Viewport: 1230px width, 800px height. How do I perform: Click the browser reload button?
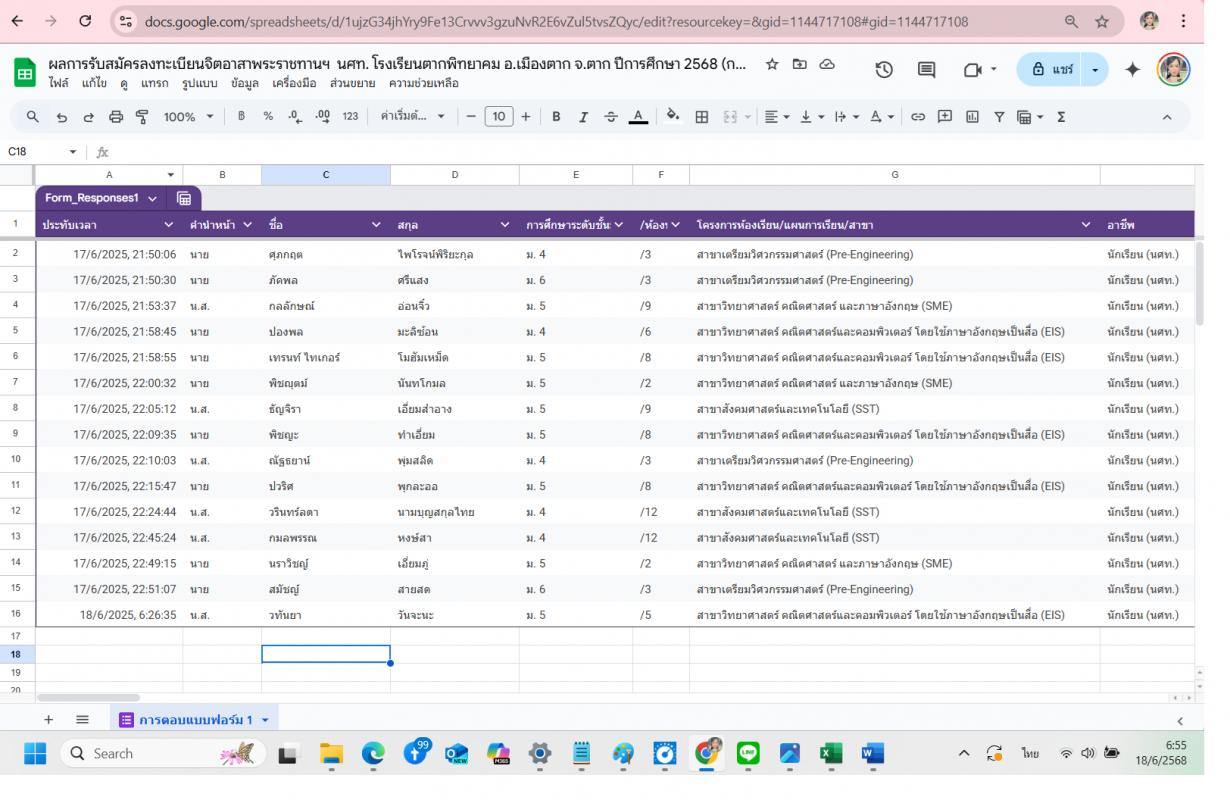point(85,21)
